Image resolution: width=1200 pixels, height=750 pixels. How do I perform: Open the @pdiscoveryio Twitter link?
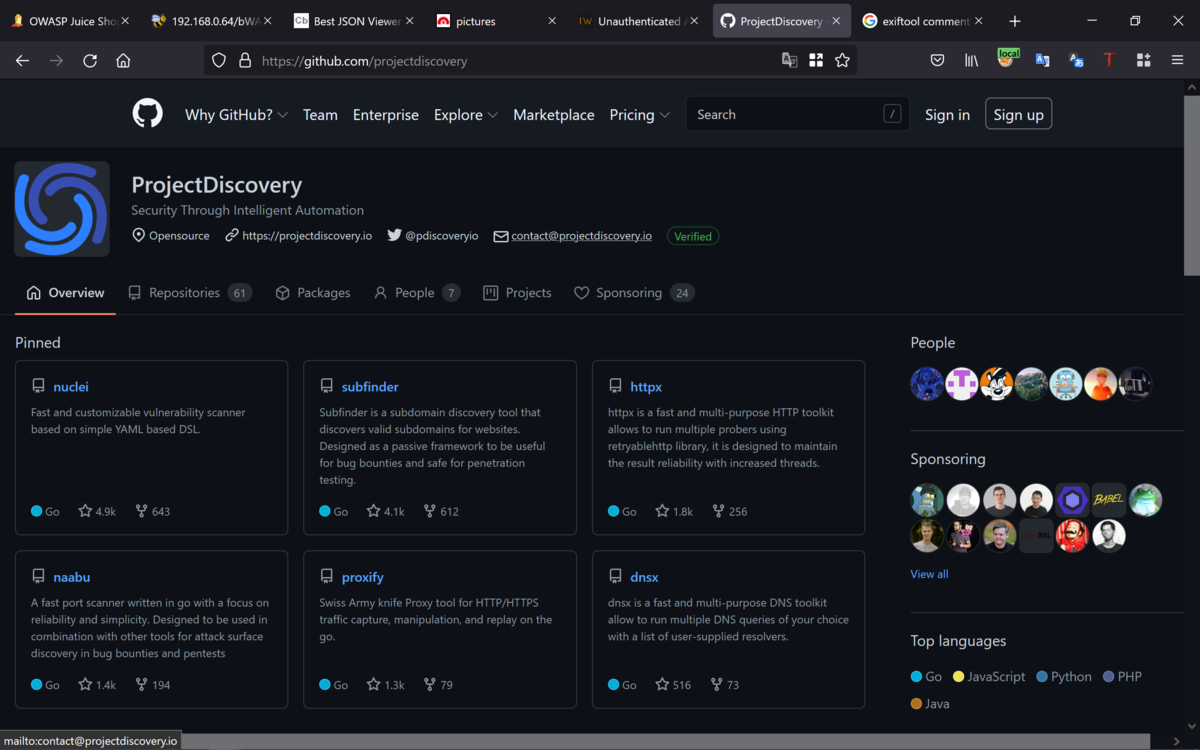click(x=441, y=236)
